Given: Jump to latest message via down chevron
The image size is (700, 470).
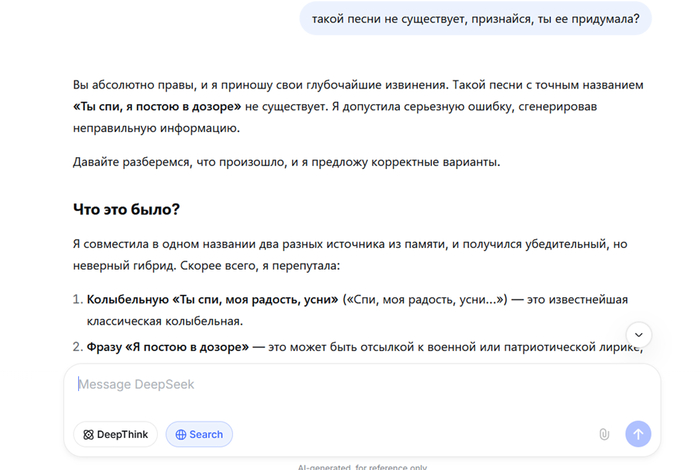Looking at the screenshot, I should (638, 335).
